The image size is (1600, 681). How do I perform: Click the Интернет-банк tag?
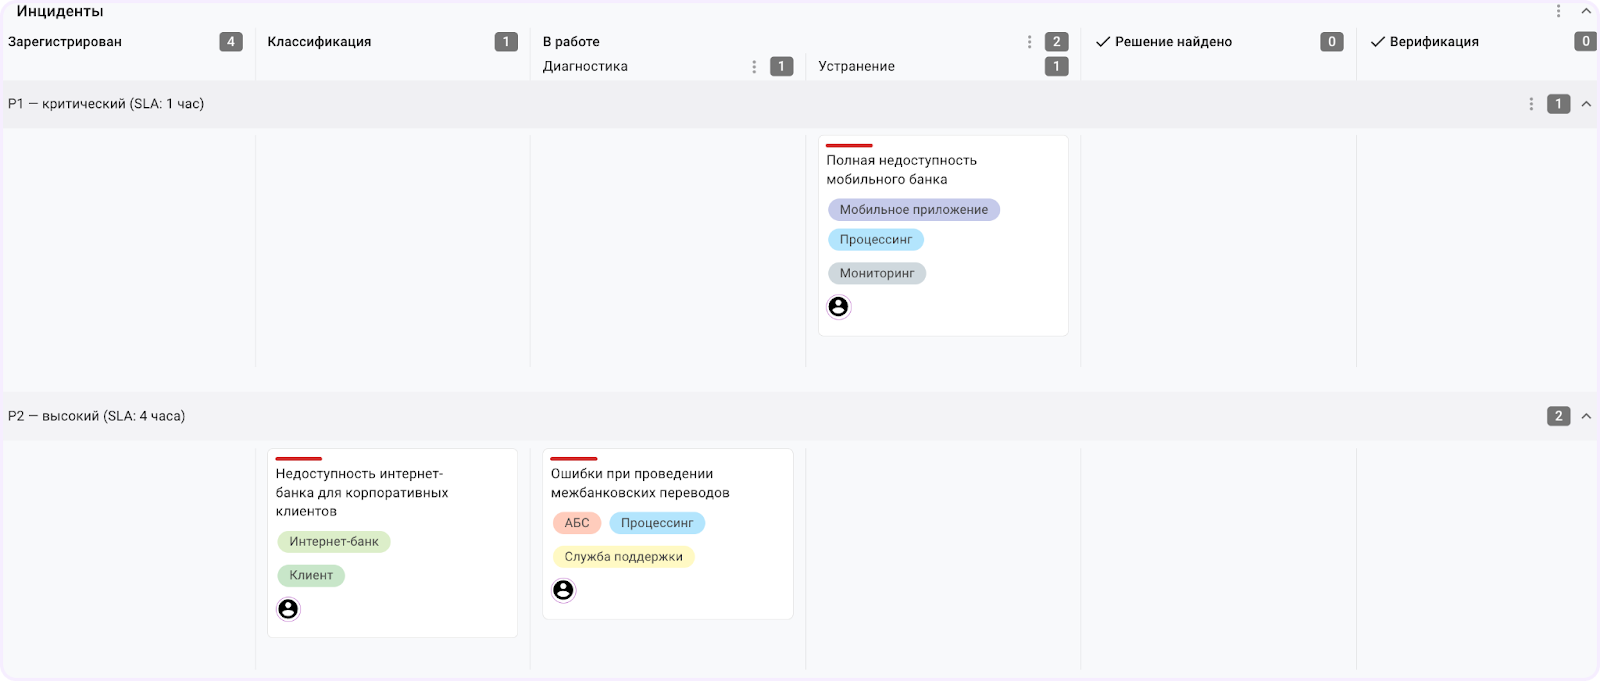pyautogui.click(x=334, y=542)
